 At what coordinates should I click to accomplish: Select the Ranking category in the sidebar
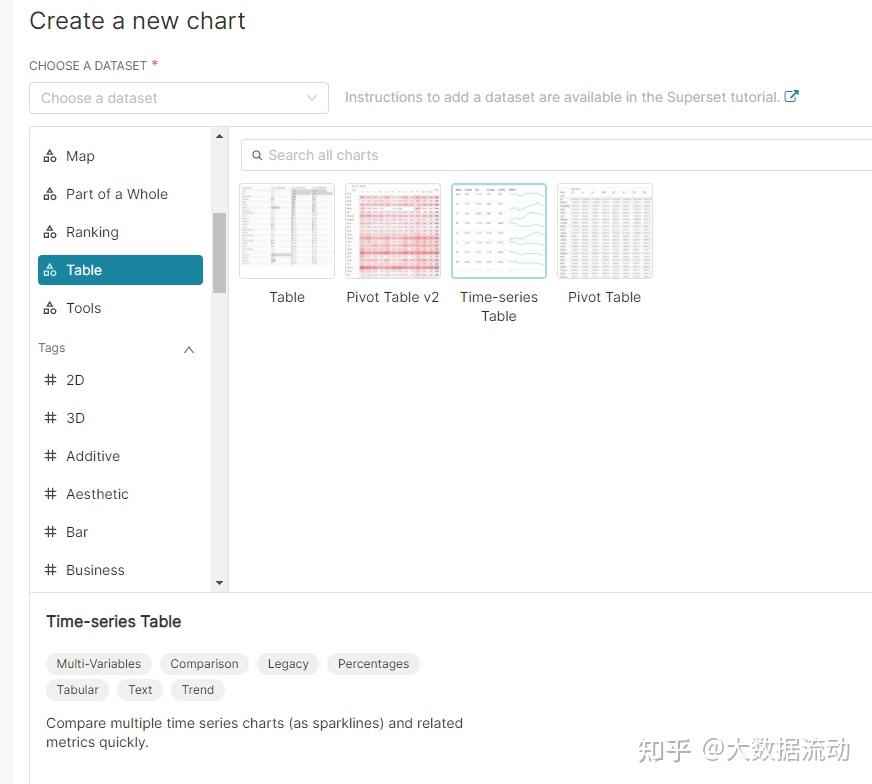tap(91, 232)
